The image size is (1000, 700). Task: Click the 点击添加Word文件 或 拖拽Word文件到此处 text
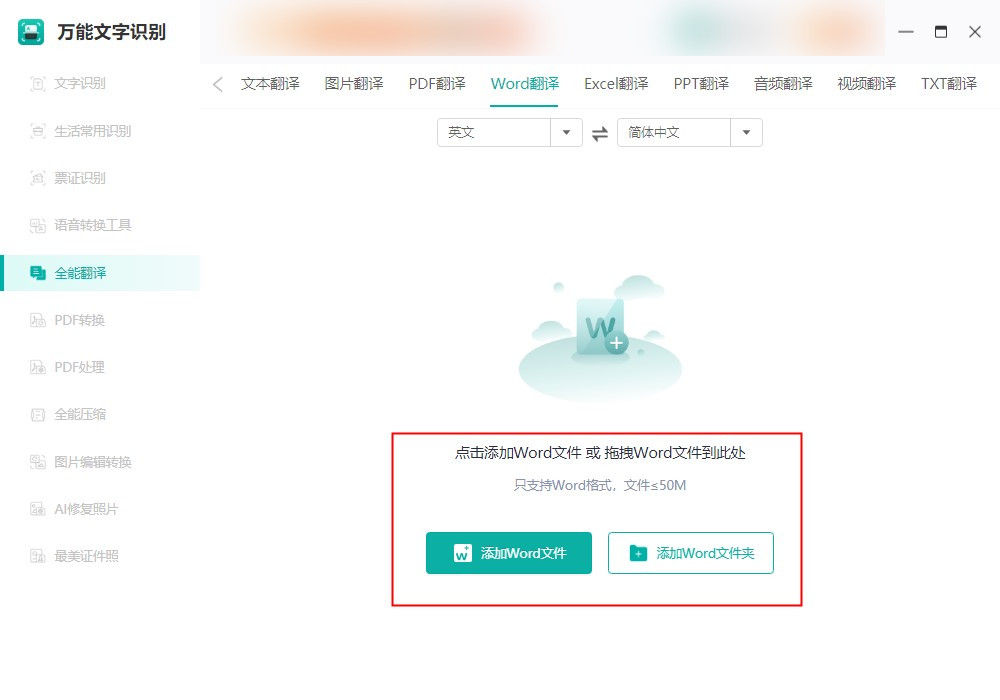point(599,453)
